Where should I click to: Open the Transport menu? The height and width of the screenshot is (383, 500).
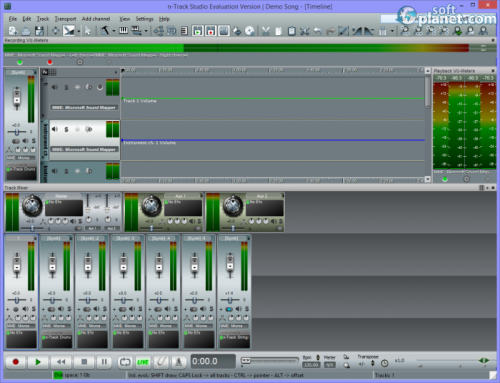coord(65,19)
